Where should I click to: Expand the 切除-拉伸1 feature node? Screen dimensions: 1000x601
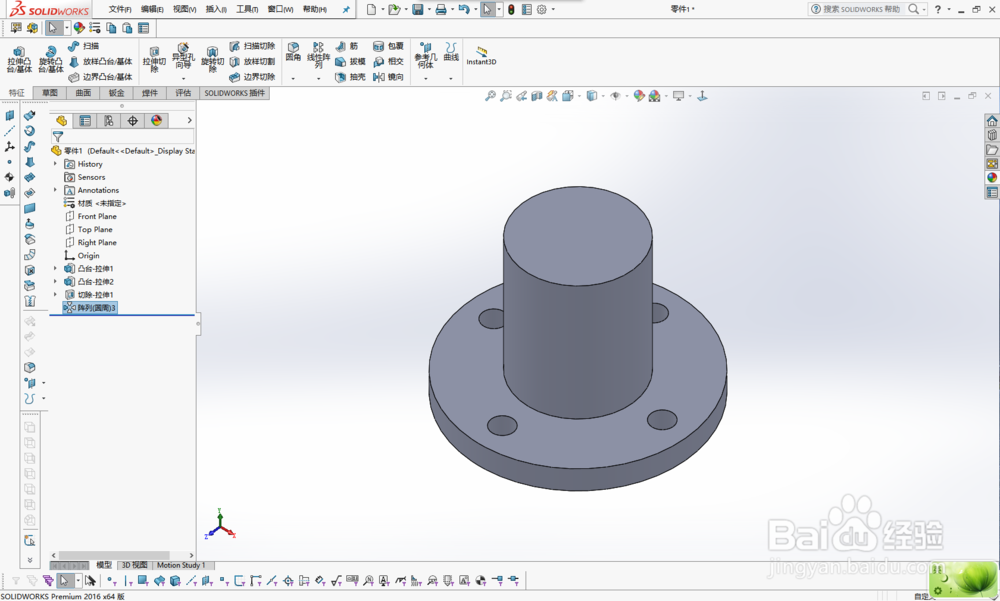[x=55, y=295]
